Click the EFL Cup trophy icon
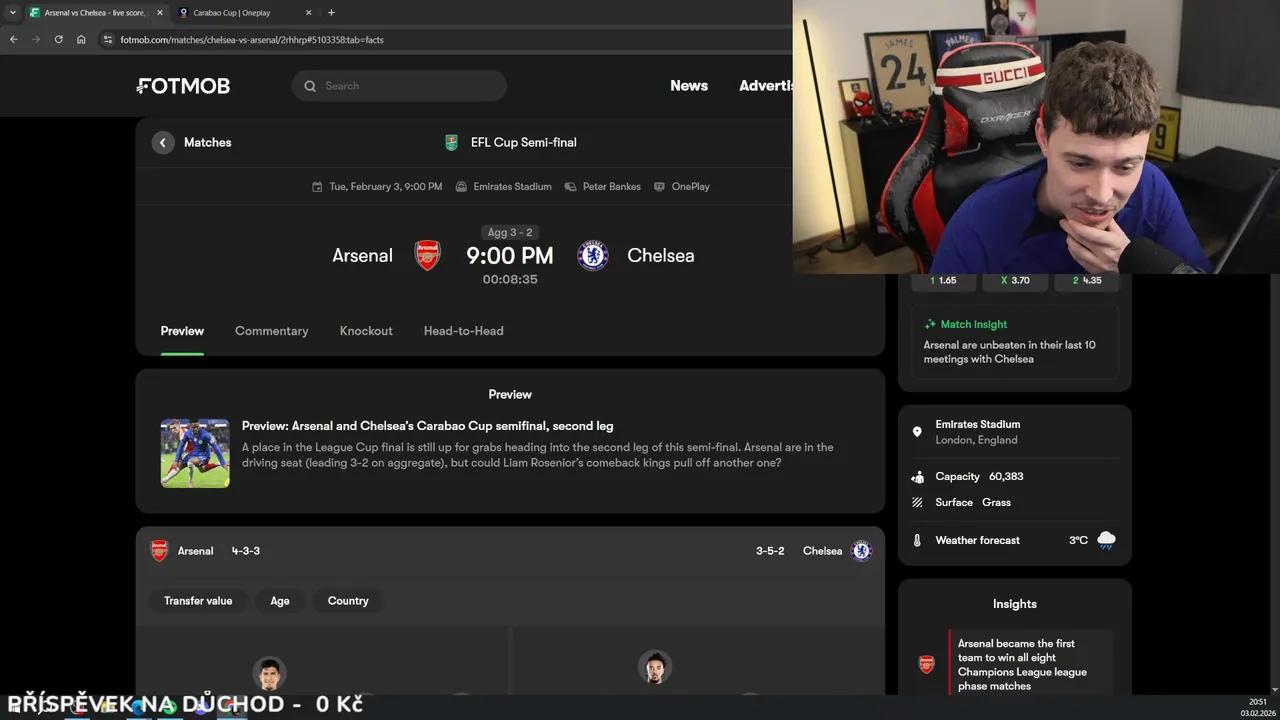Image resolution: width=1280 pixels, height=720 pixels. coord(452,143)
